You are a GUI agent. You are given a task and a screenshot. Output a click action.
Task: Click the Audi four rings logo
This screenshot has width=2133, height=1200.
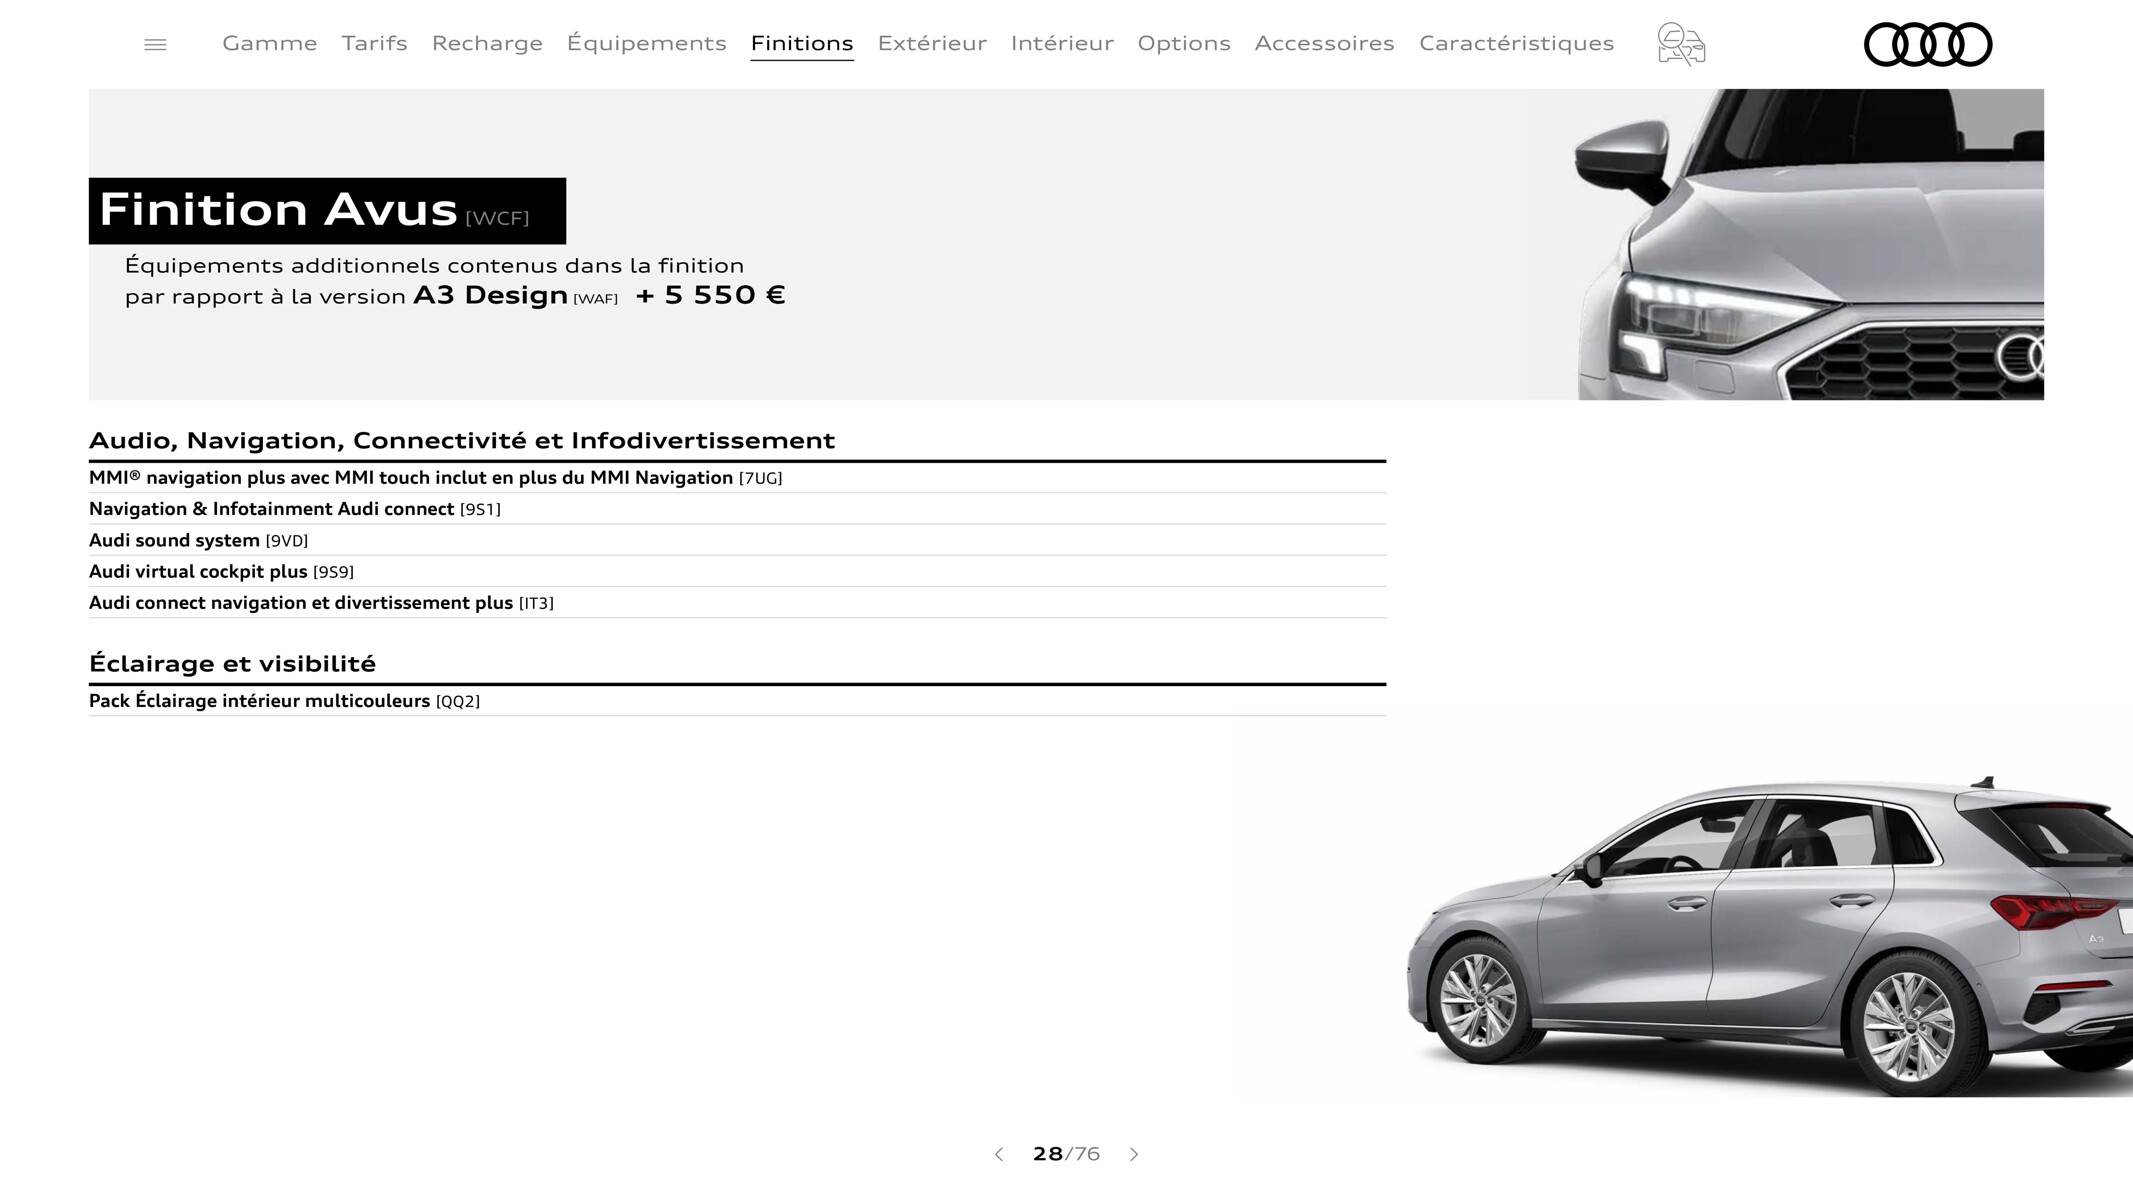1928,45
